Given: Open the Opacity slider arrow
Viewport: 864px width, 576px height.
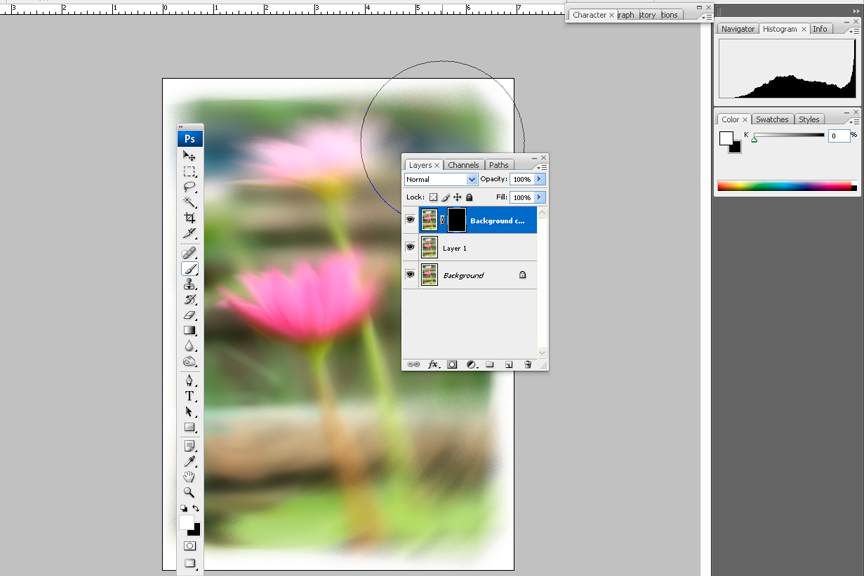Looking at the screenshot, I should [540, 180].
